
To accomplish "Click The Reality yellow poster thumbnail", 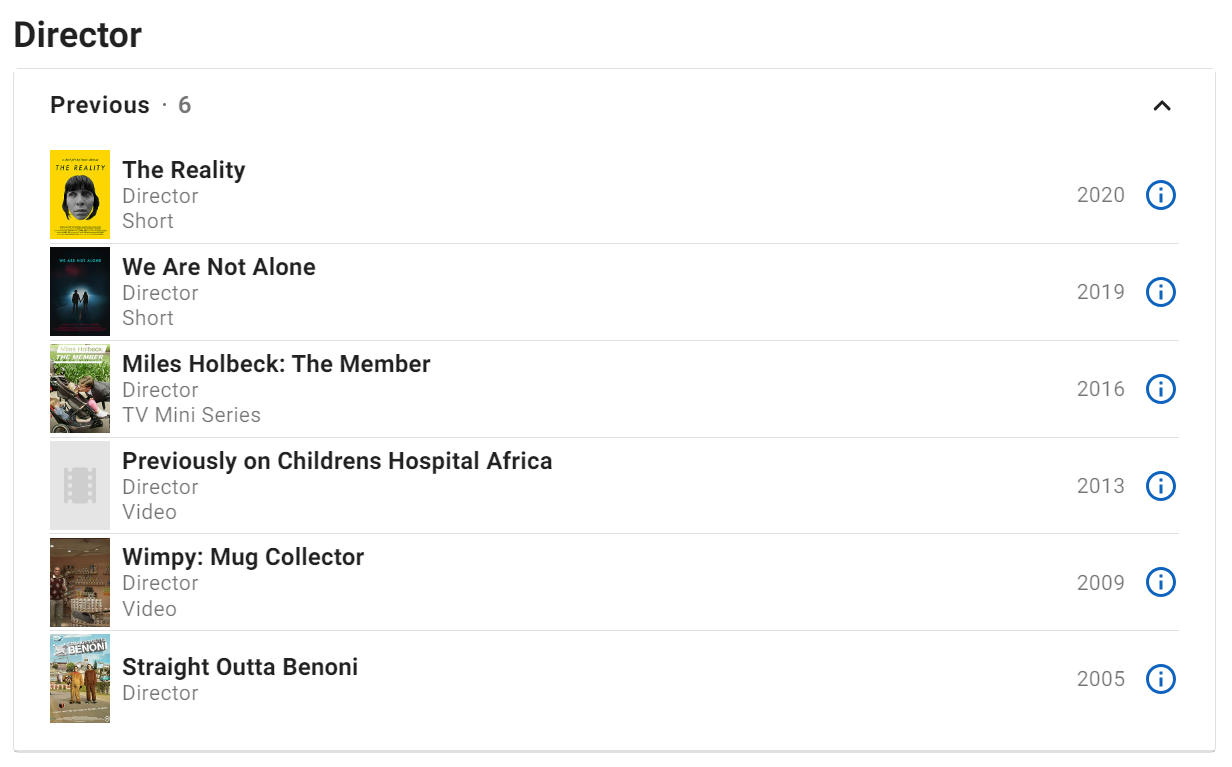I will coord(80,195).
